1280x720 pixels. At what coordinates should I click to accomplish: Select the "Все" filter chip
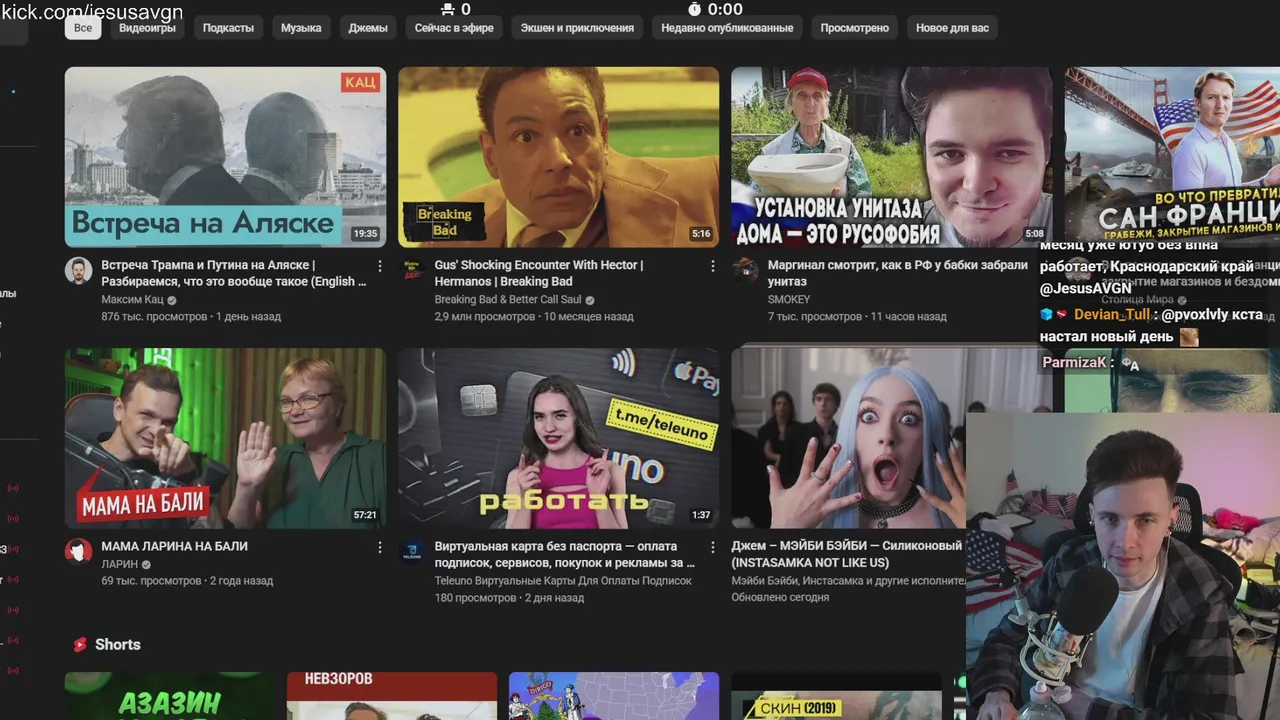point(83,28)
